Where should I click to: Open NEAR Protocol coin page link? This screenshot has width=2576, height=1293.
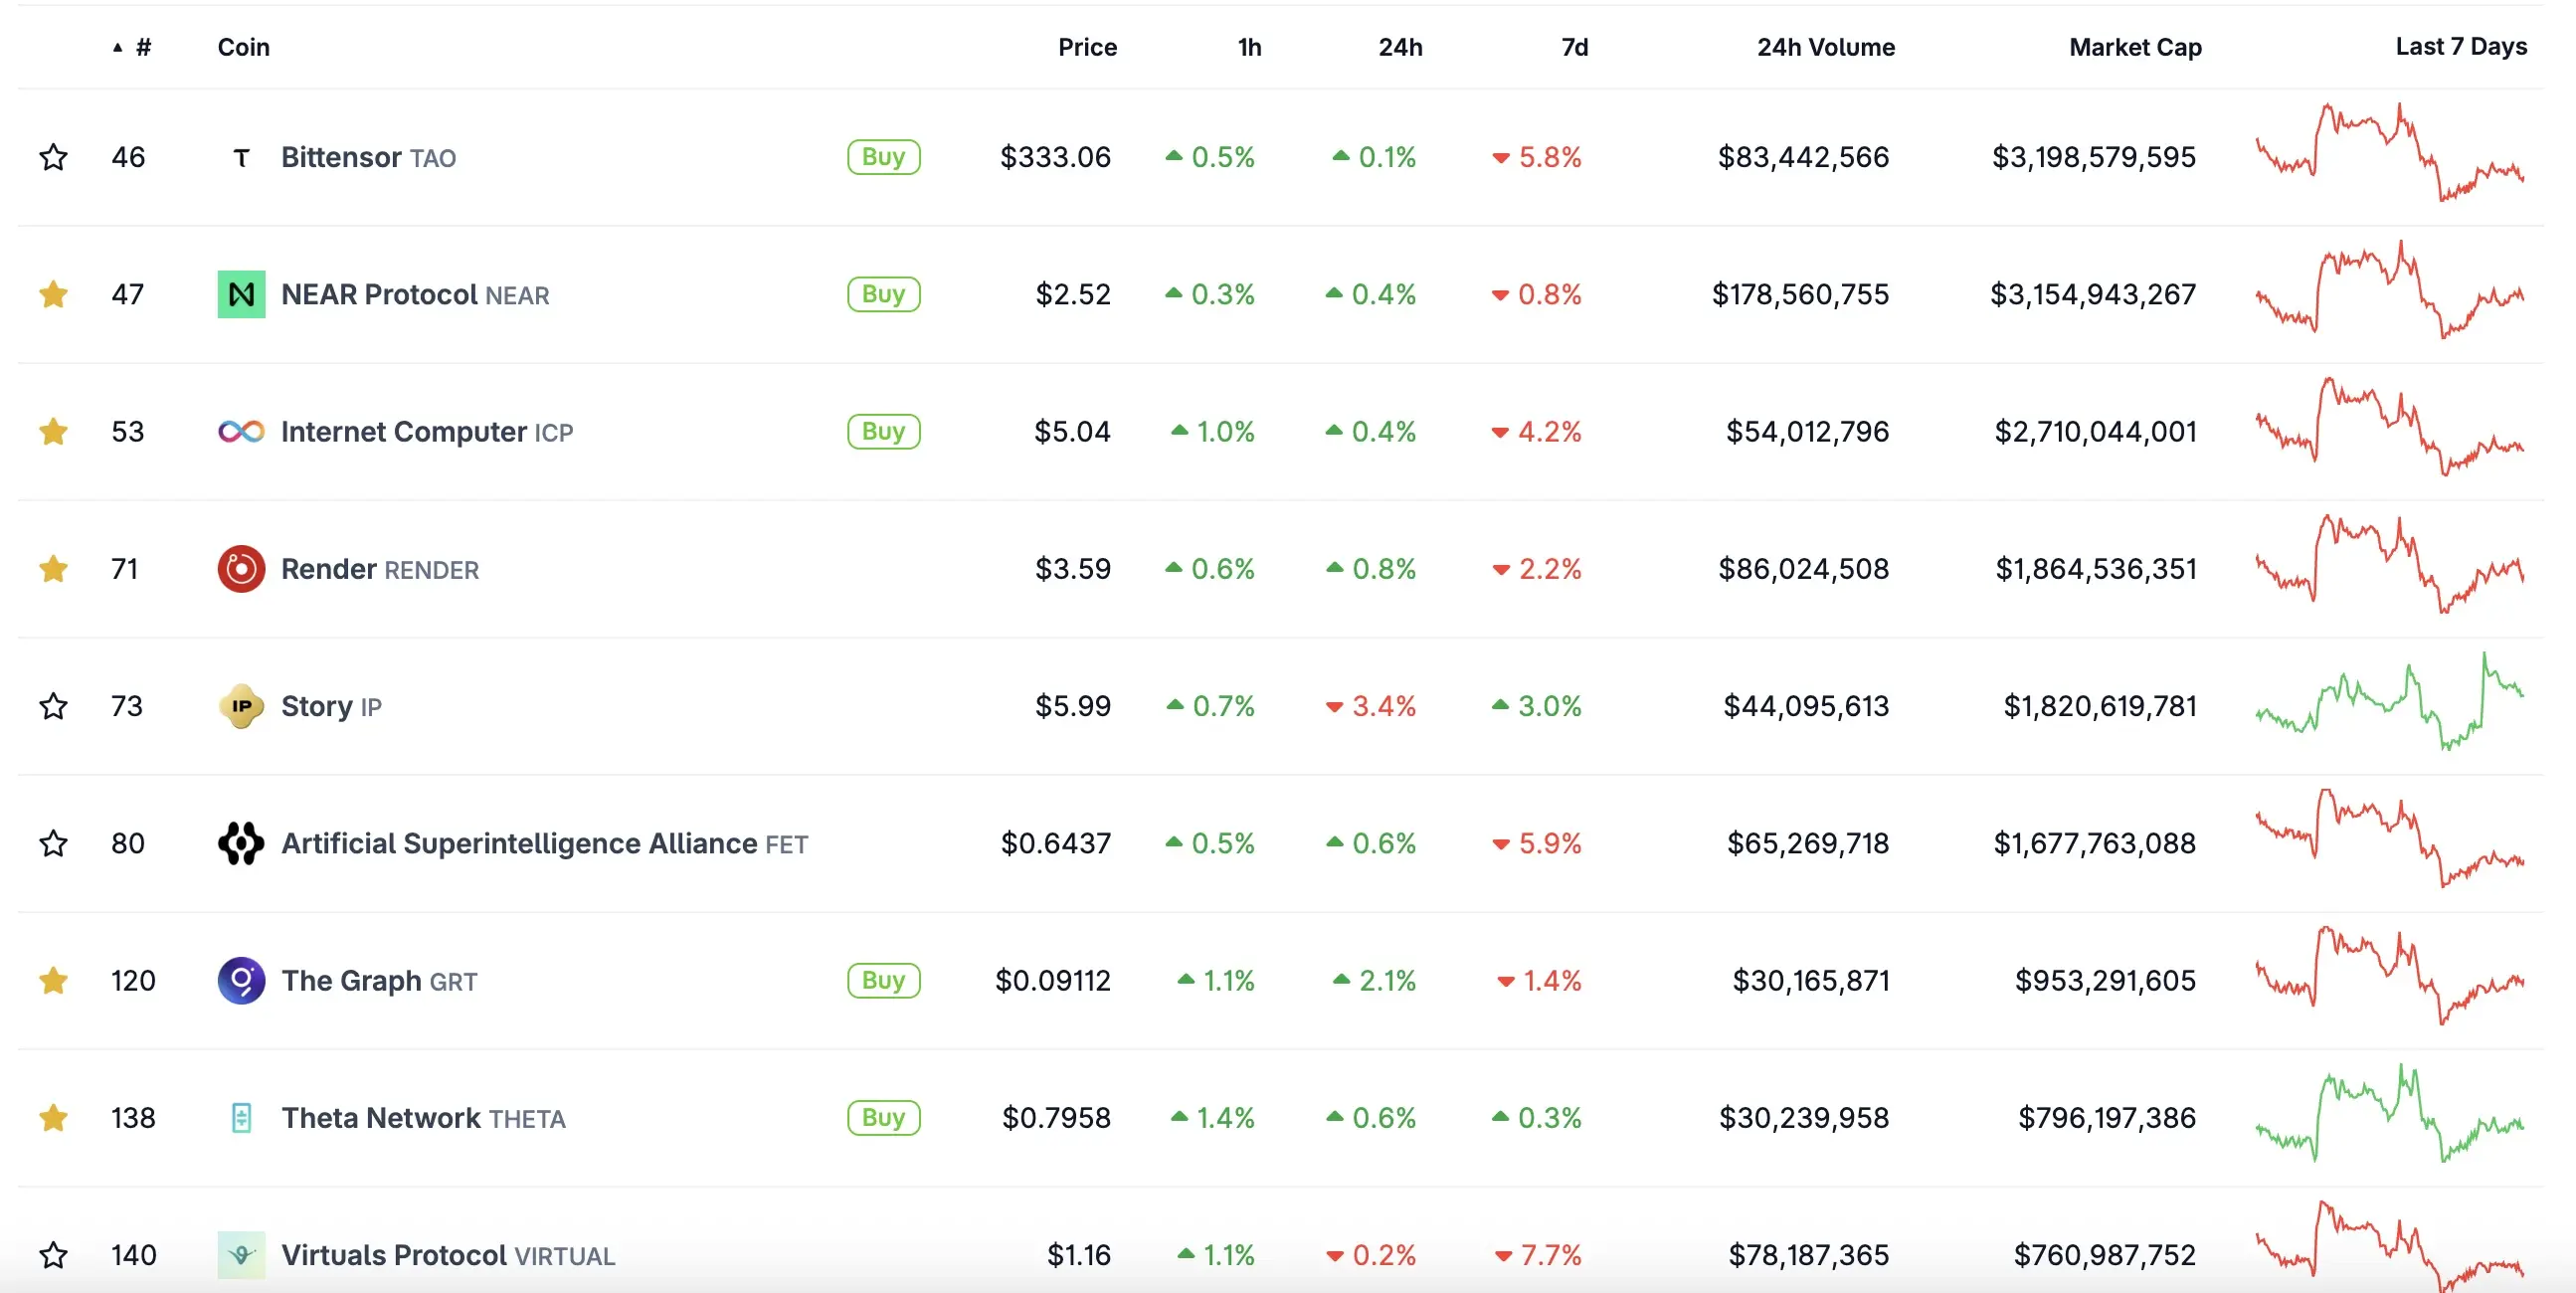[415, 294]
